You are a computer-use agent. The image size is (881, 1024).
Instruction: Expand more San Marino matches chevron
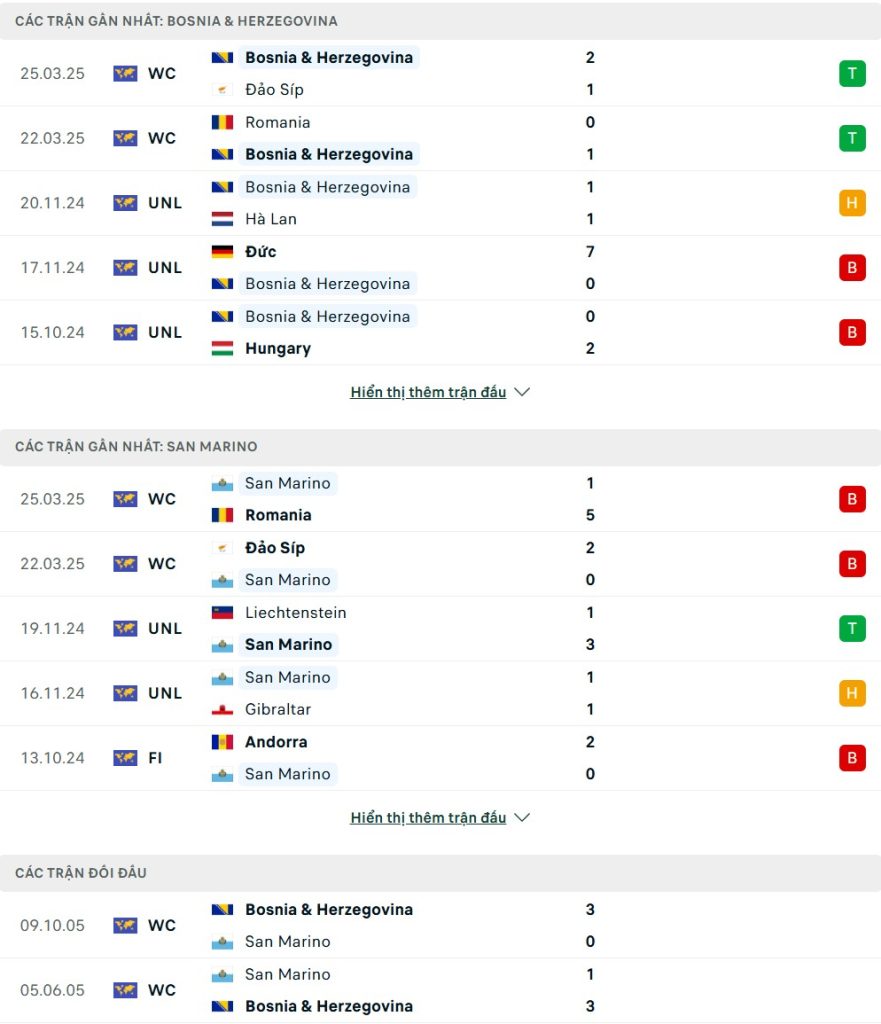tap(522, 818)
